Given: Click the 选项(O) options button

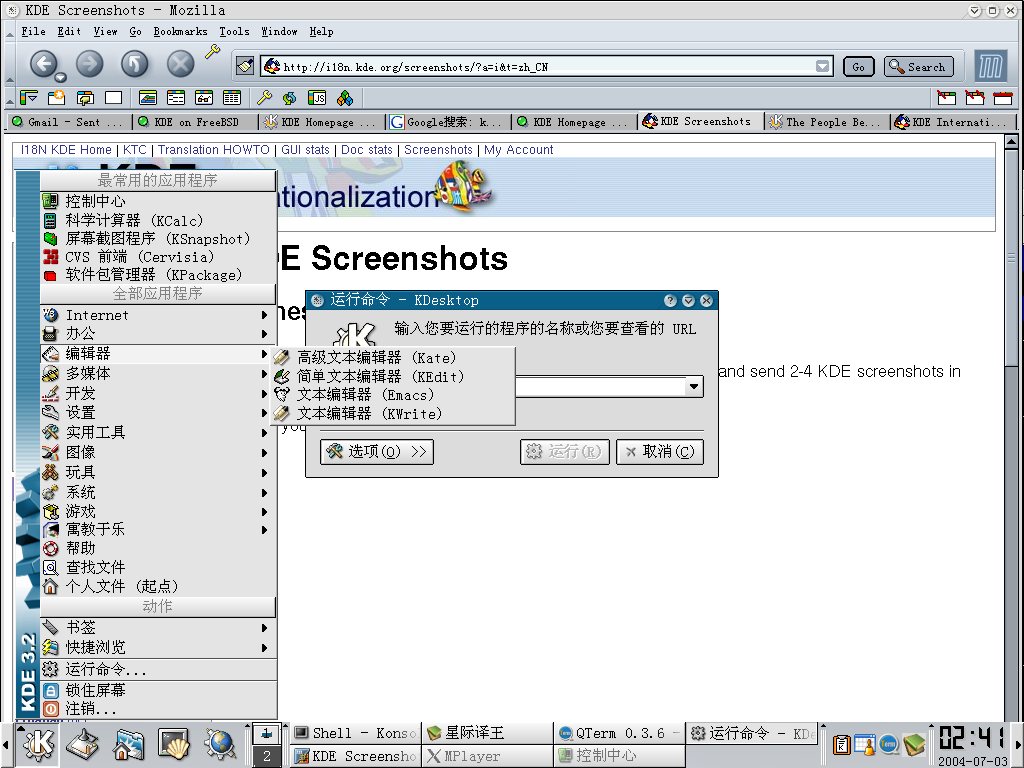Looking at the screenshot, I should click(377, 451).
